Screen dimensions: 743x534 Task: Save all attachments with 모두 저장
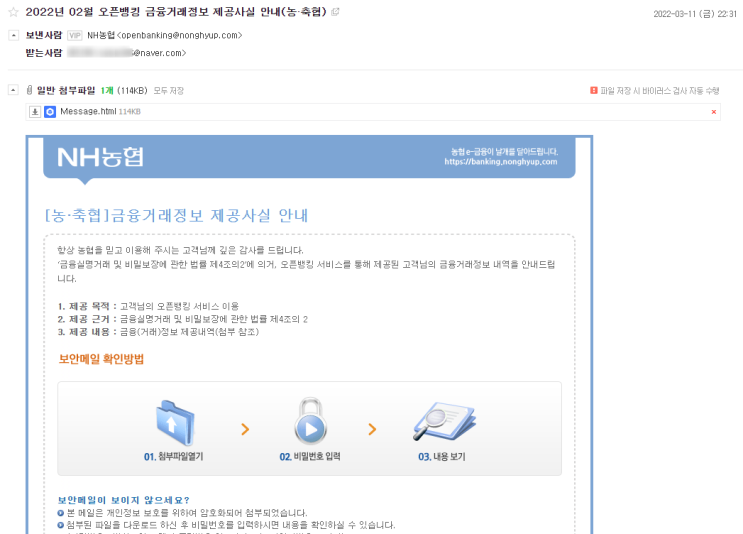169,91
